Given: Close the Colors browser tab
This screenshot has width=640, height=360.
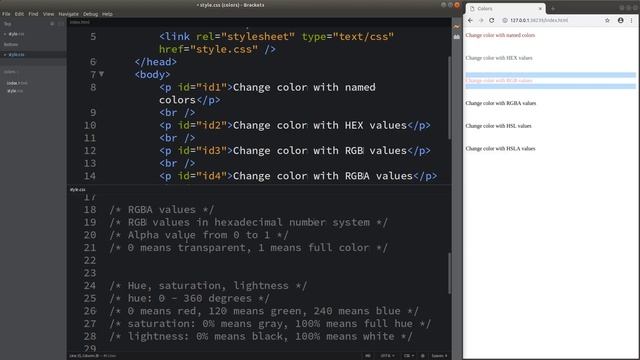Looking at the screenshot, I should click(540, 9).
